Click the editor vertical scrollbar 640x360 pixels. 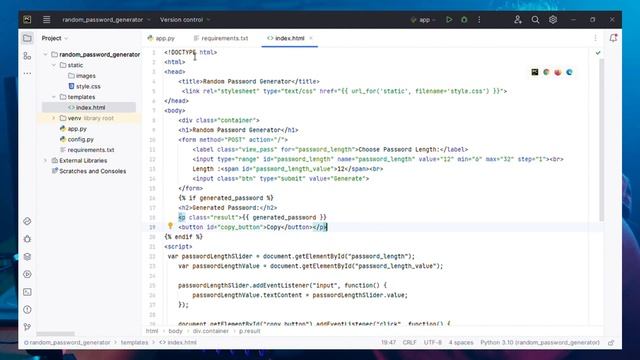(x=601, y=140)
